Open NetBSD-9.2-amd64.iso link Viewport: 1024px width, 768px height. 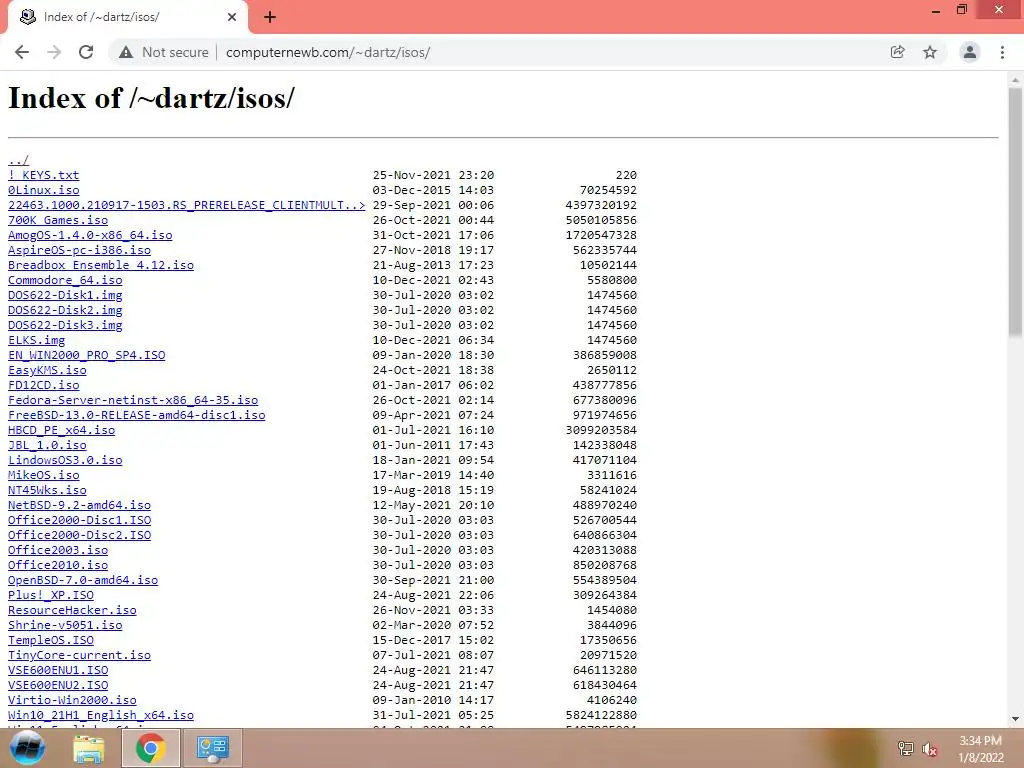click(x=80, y=505)
